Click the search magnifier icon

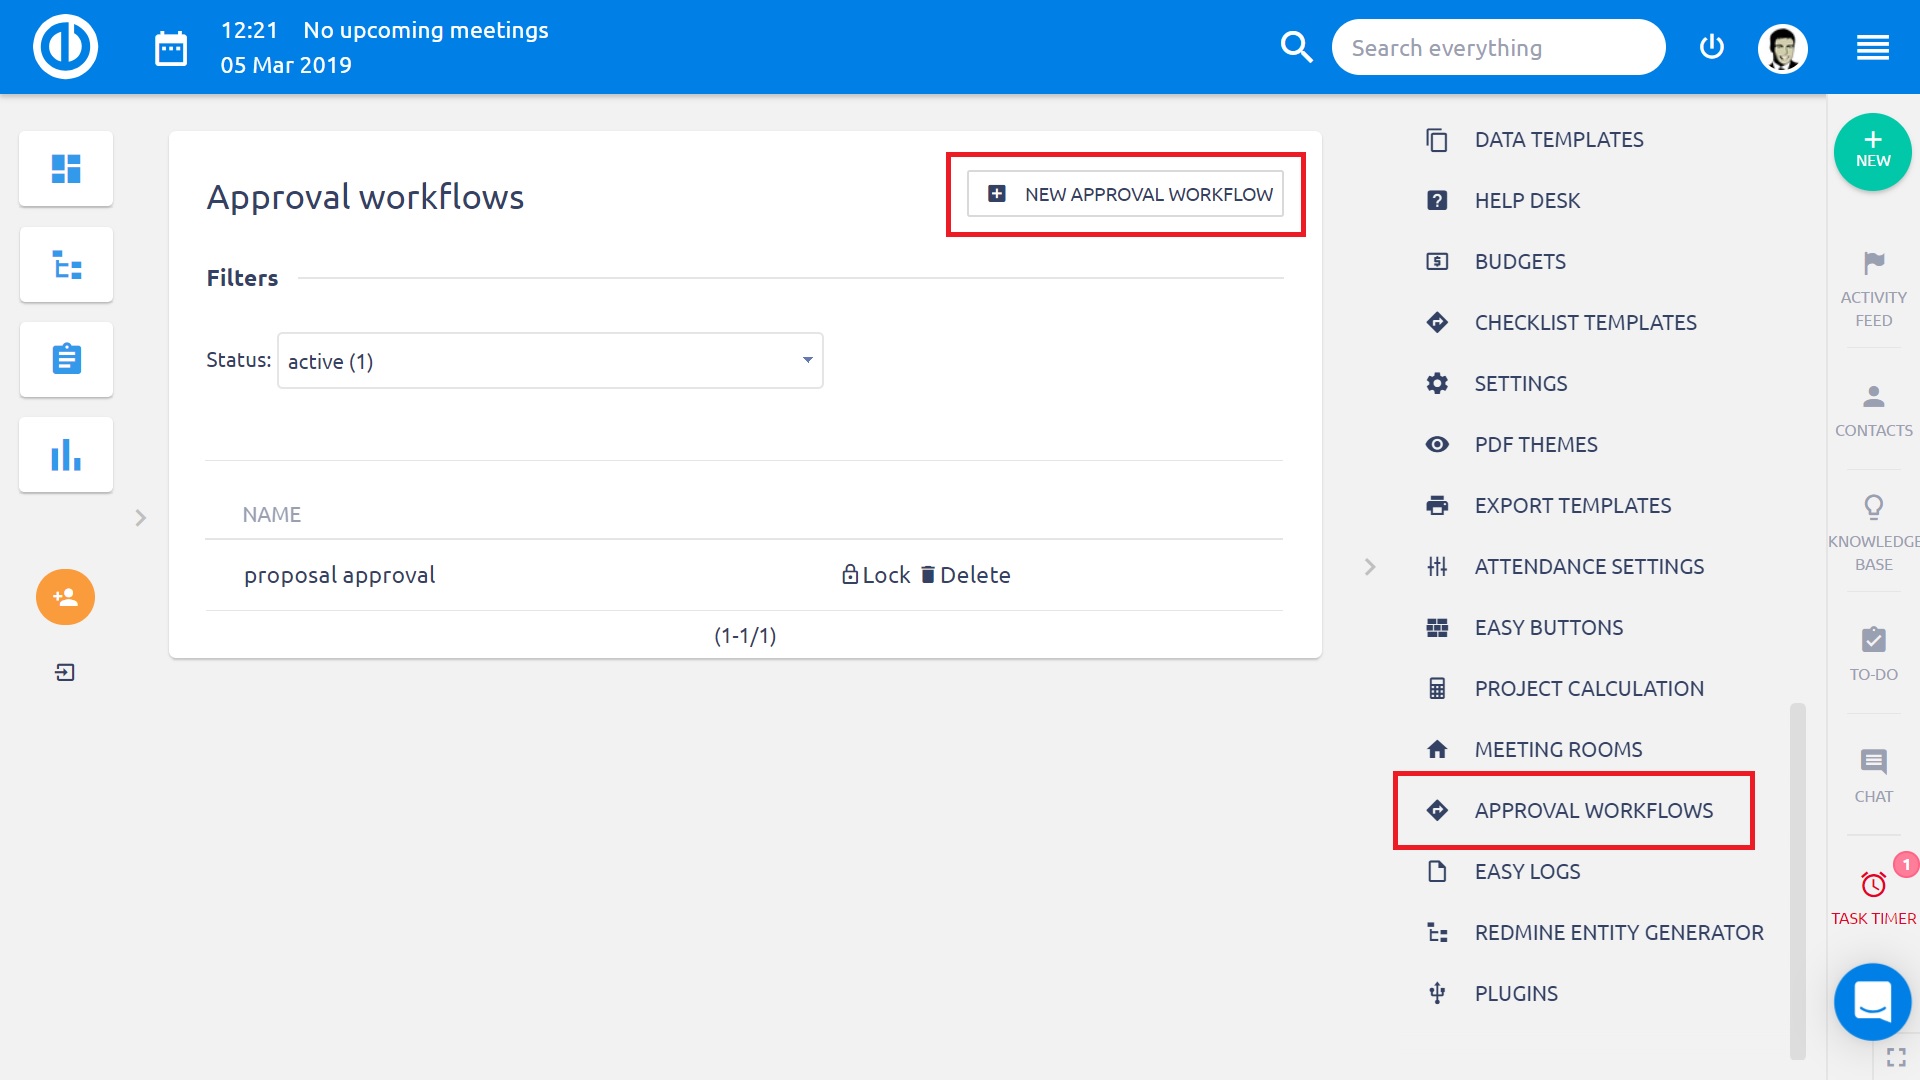(x=1296, y=46)
